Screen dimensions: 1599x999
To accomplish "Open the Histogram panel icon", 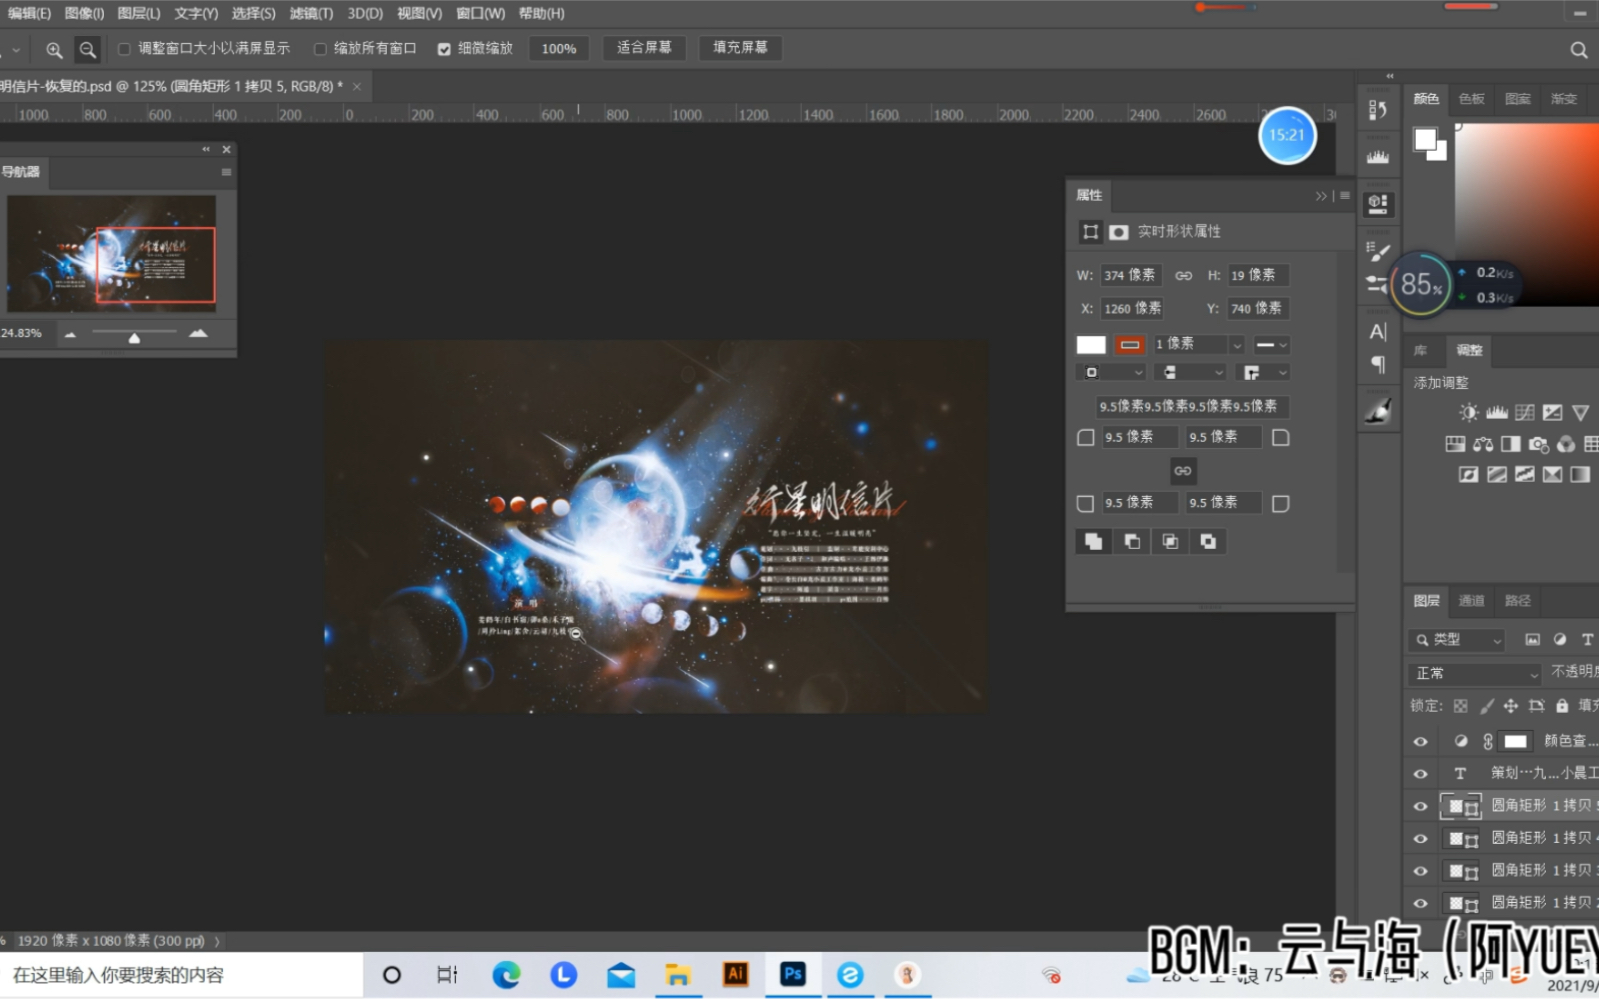I will click(x=1378, y=157).
